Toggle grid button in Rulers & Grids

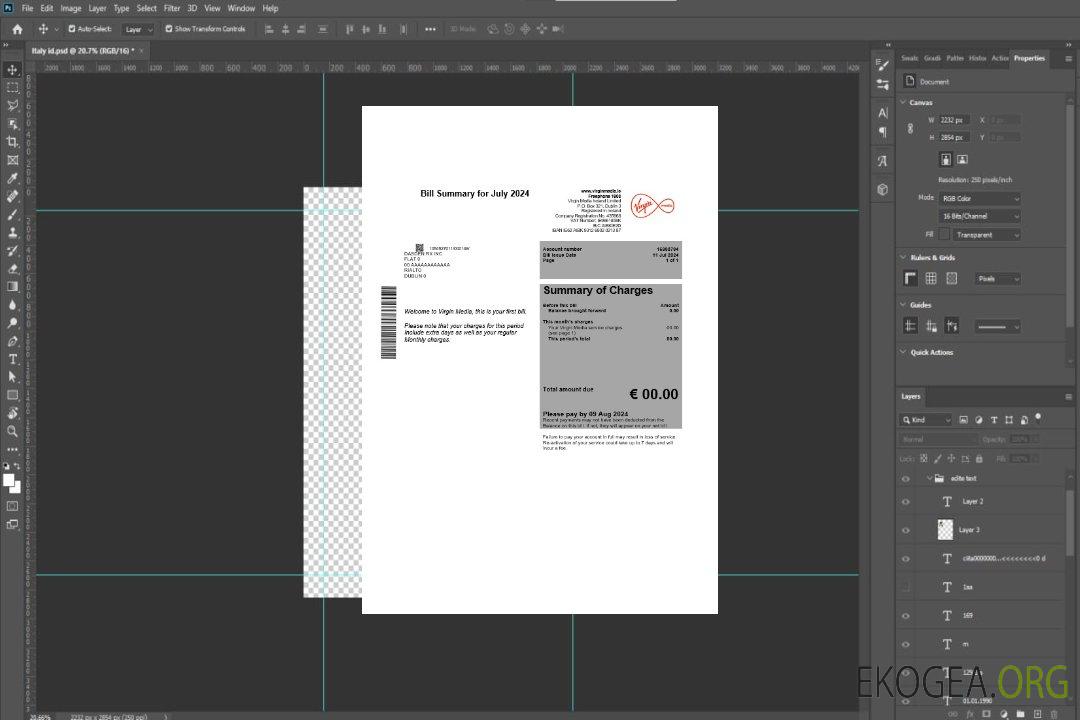coord(931,278)
